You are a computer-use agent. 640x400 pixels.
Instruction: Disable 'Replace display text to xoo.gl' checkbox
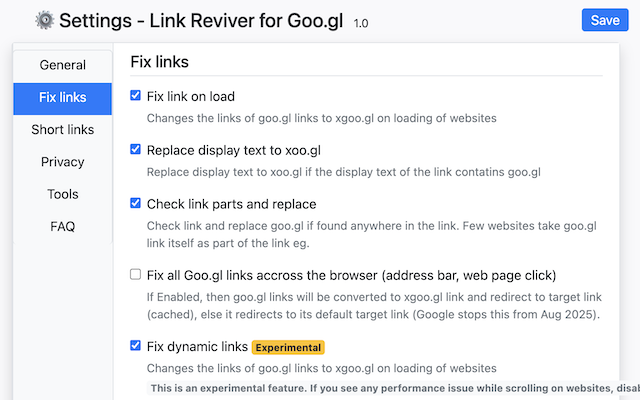point(136,150)
